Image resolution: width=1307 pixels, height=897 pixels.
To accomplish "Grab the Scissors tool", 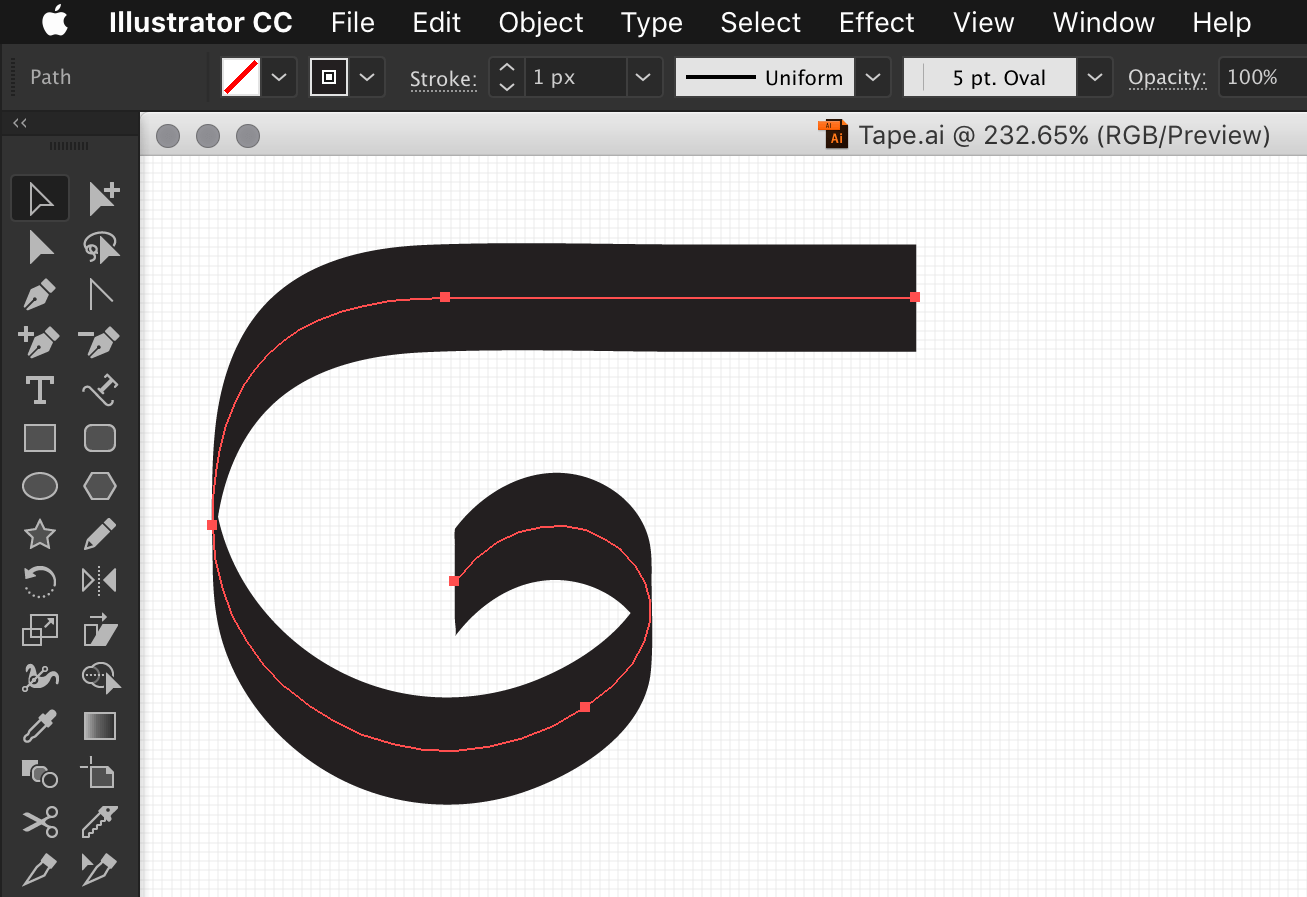I will (39, 822).
